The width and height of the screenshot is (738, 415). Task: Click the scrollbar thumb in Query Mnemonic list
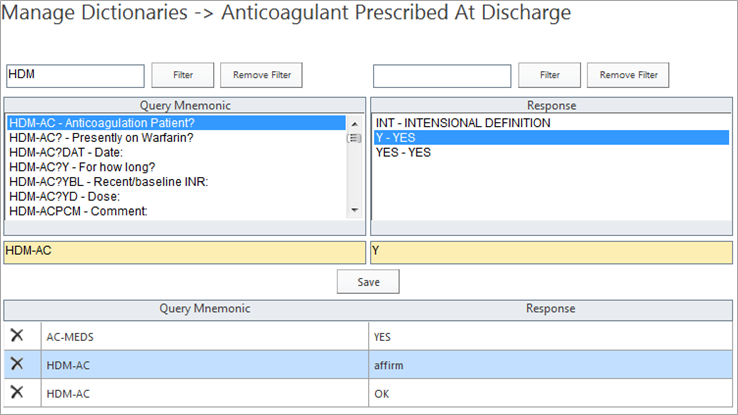coord(354,138)
